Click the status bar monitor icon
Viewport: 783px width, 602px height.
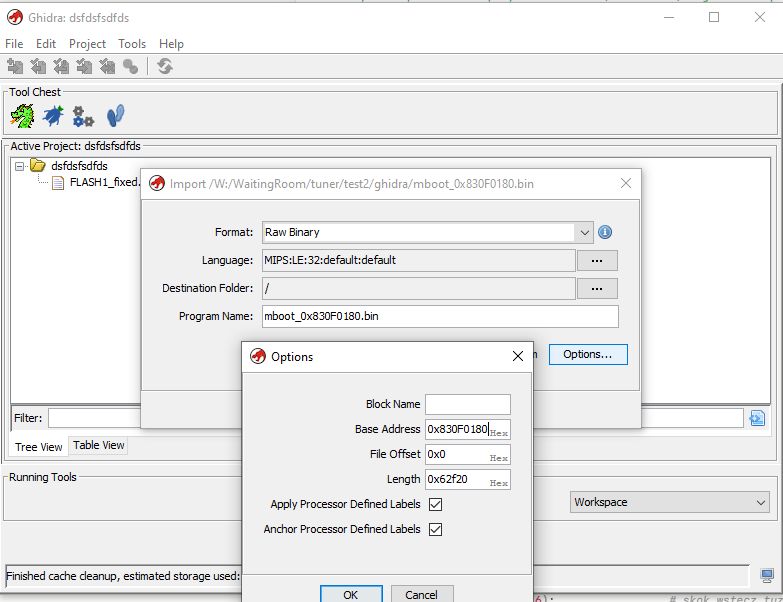(767, 576)
